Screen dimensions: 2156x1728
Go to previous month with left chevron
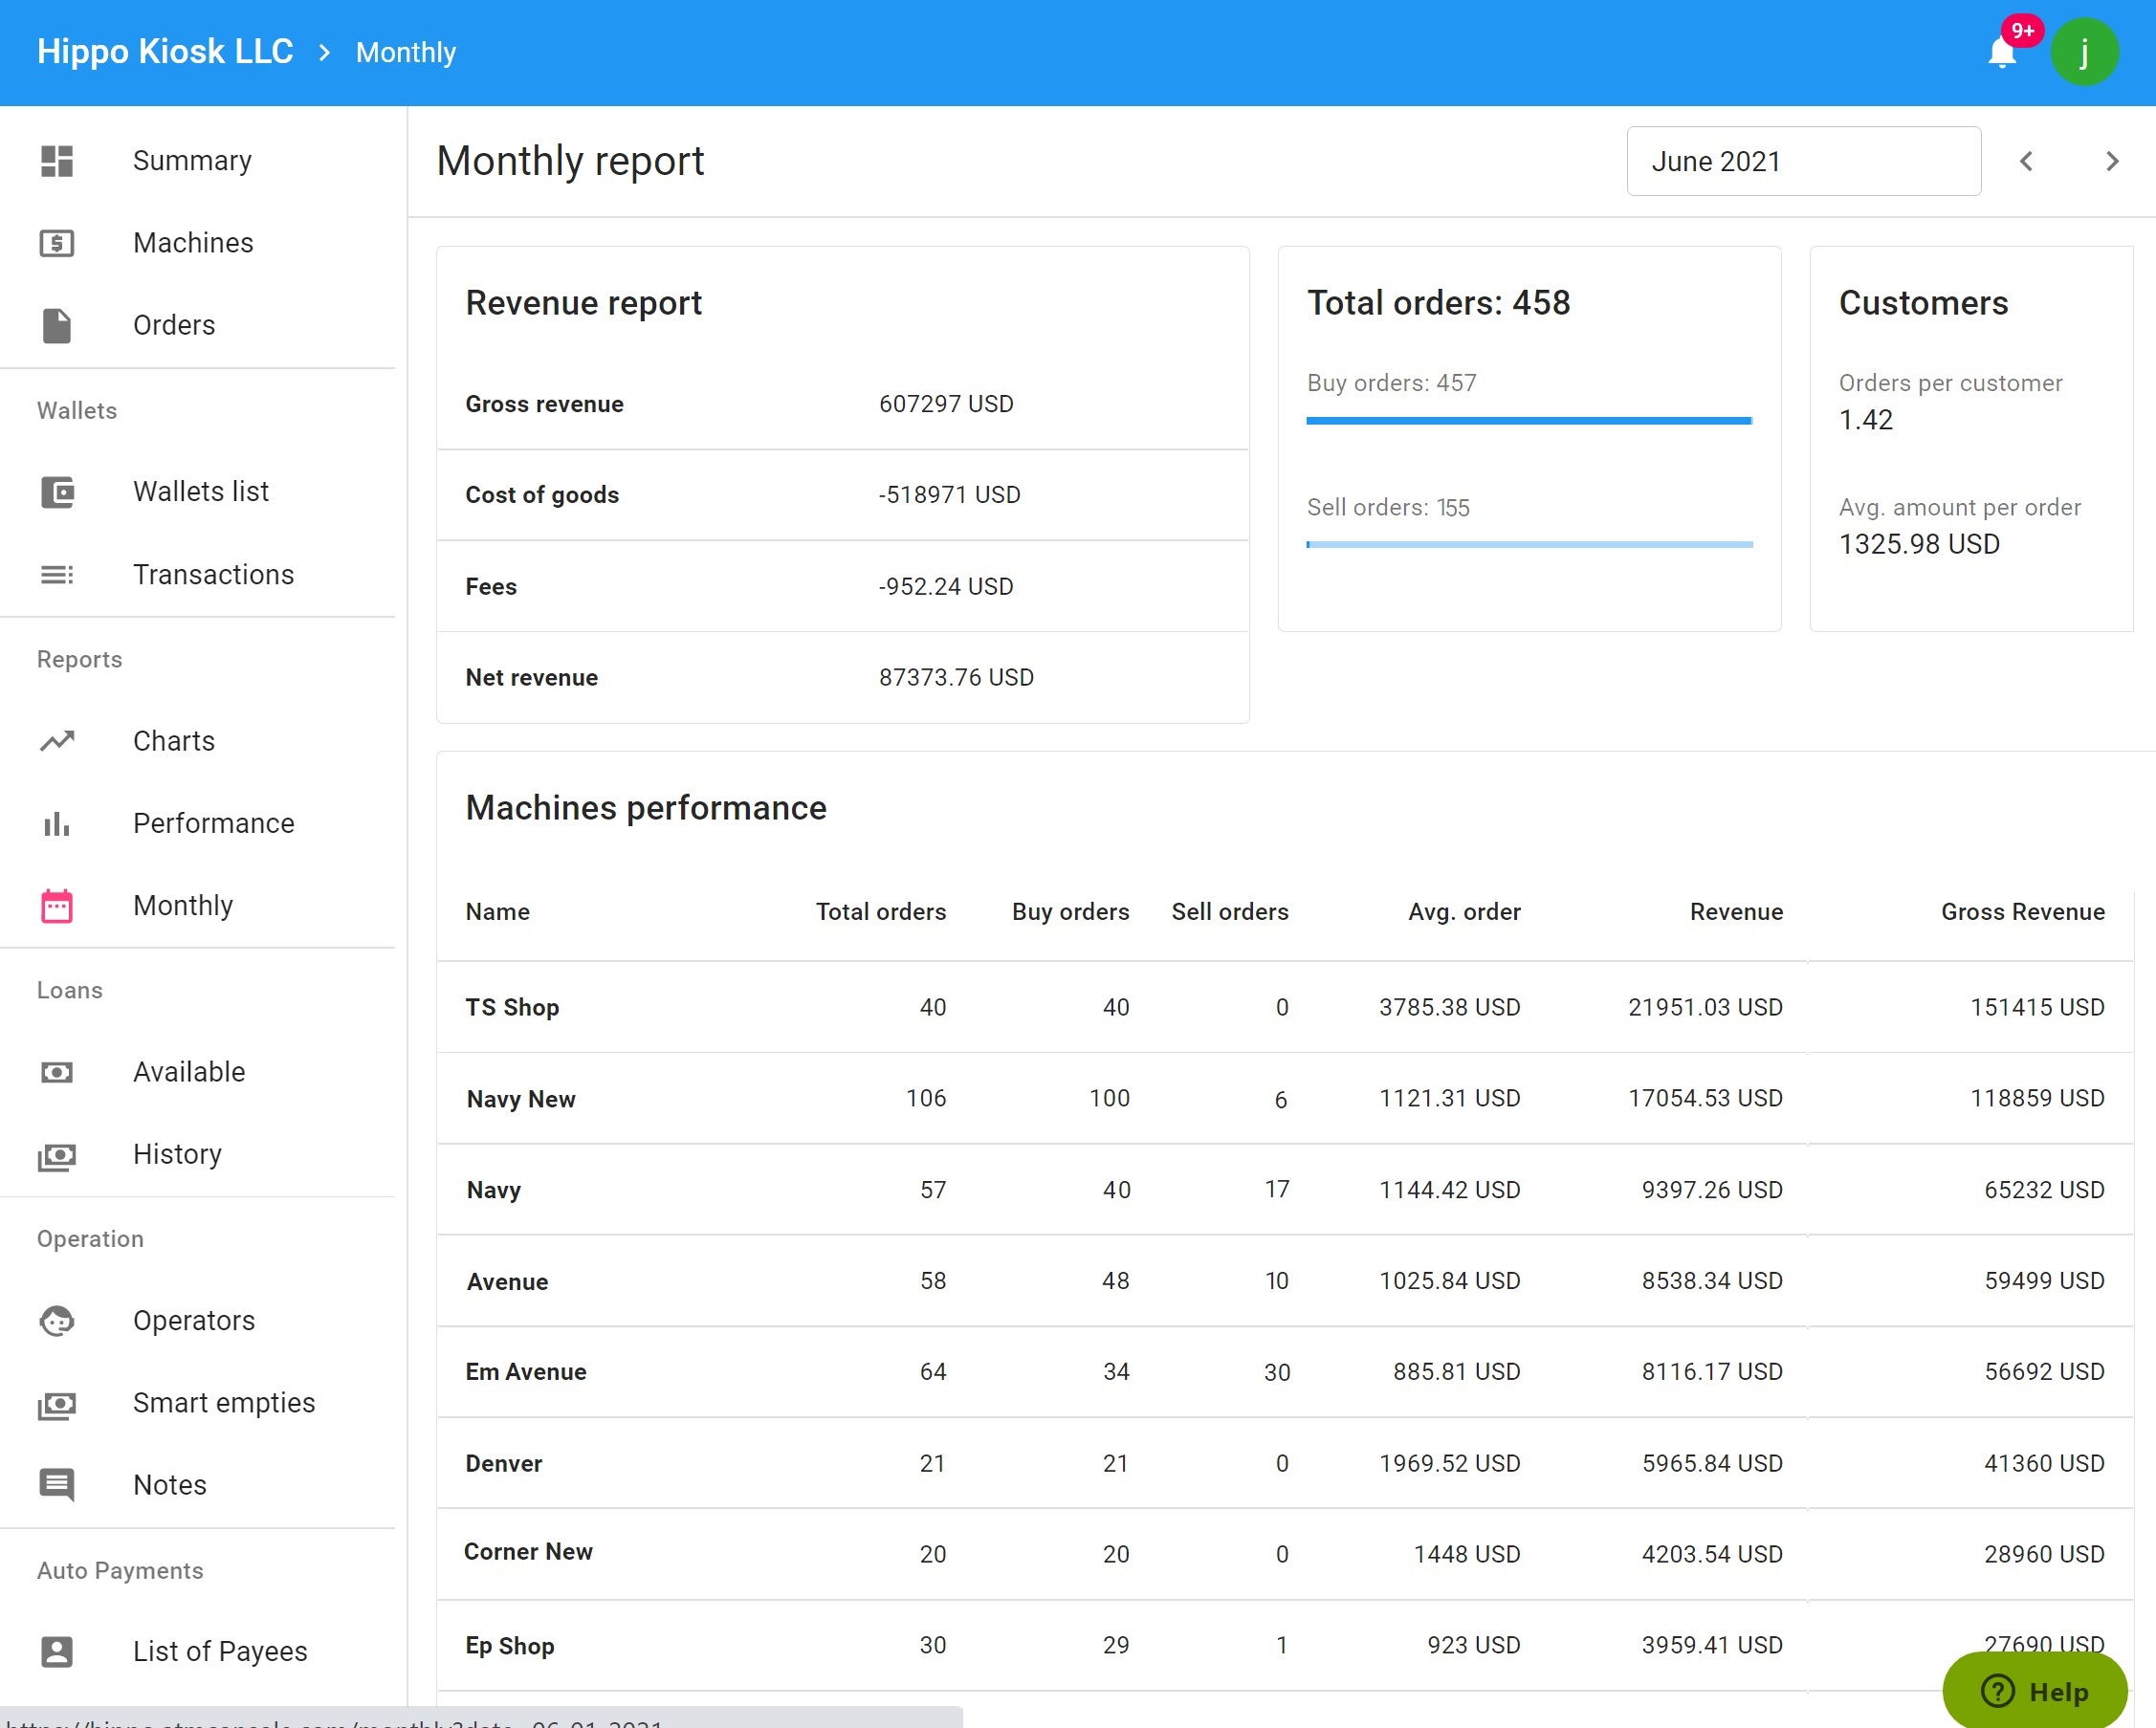pos(2026,161)
